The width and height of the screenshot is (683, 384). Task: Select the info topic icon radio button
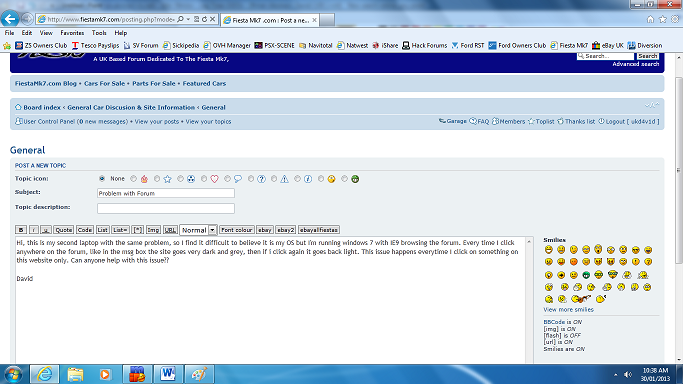point(298,179)
